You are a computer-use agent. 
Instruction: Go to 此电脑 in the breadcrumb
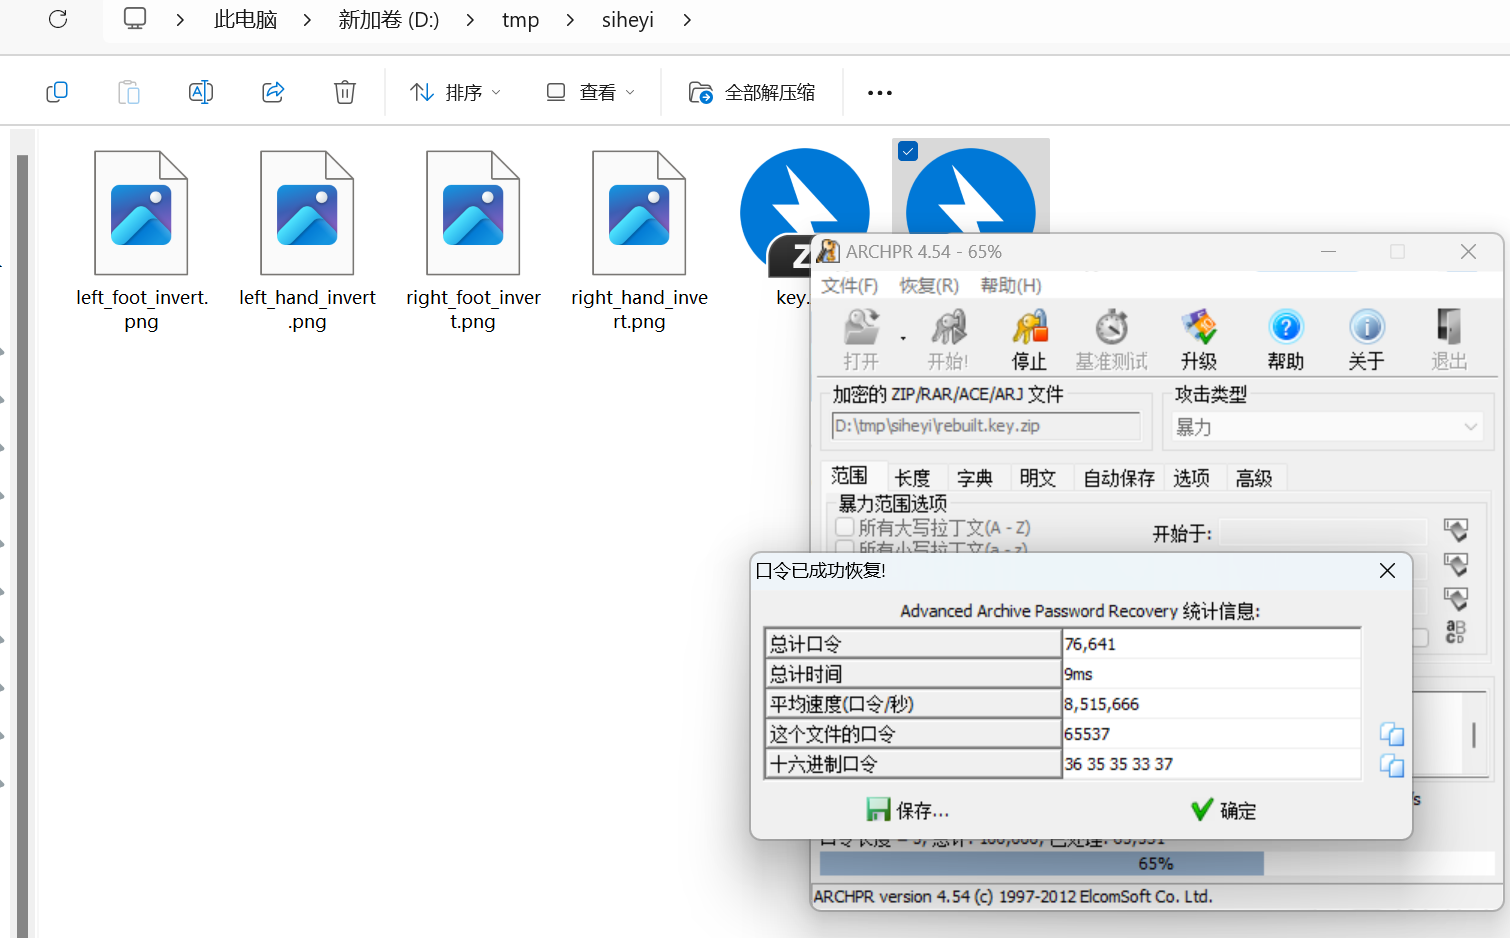(x=245, y=20)
